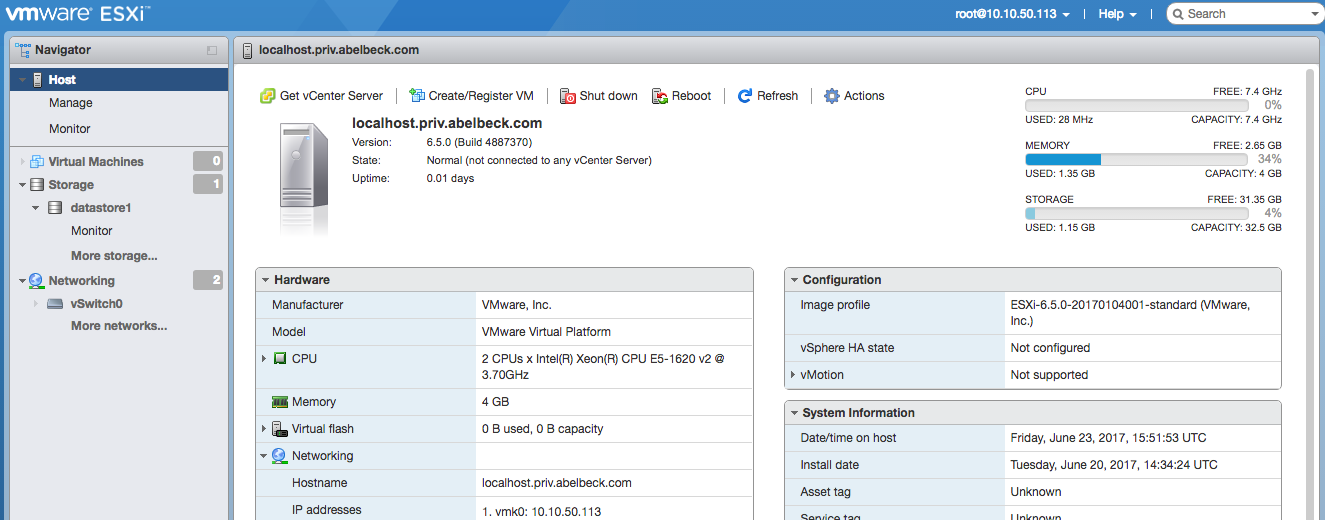Click the STORAGE usage bar at 4%
The image size is (1325, 520).
(x=1137, y=213)
